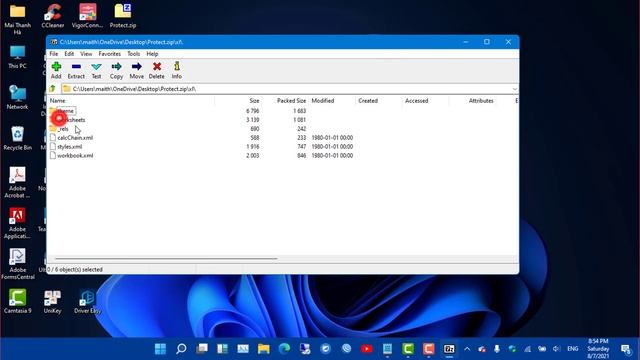This screenshot has width=640, height=360.
Task: Click the VigorConn desktop icon
Action: click(87, 16)
